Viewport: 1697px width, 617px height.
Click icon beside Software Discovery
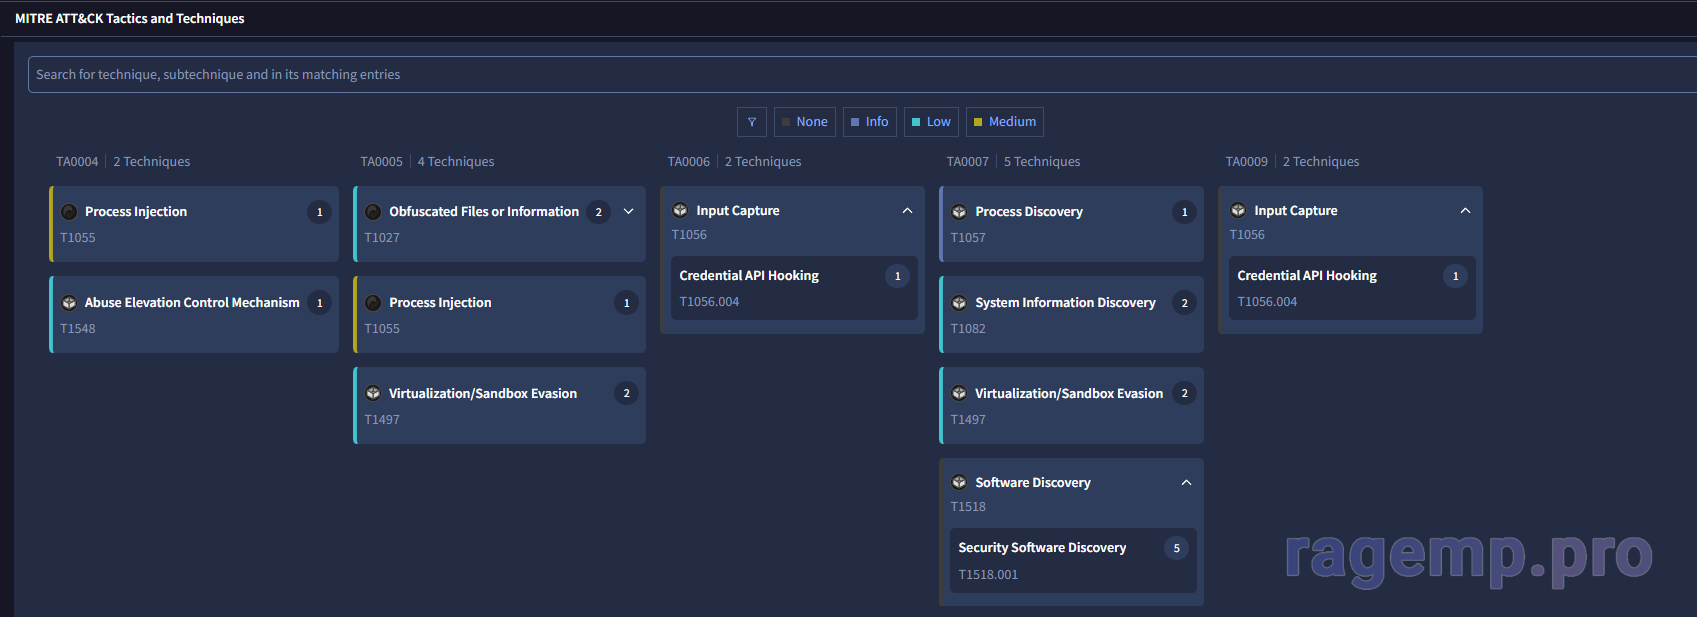959,483
